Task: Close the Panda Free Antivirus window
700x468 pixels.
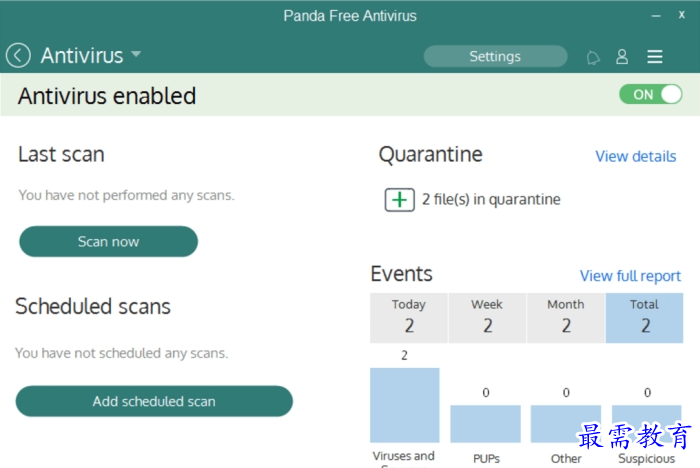Action: [x=682, y=15]
